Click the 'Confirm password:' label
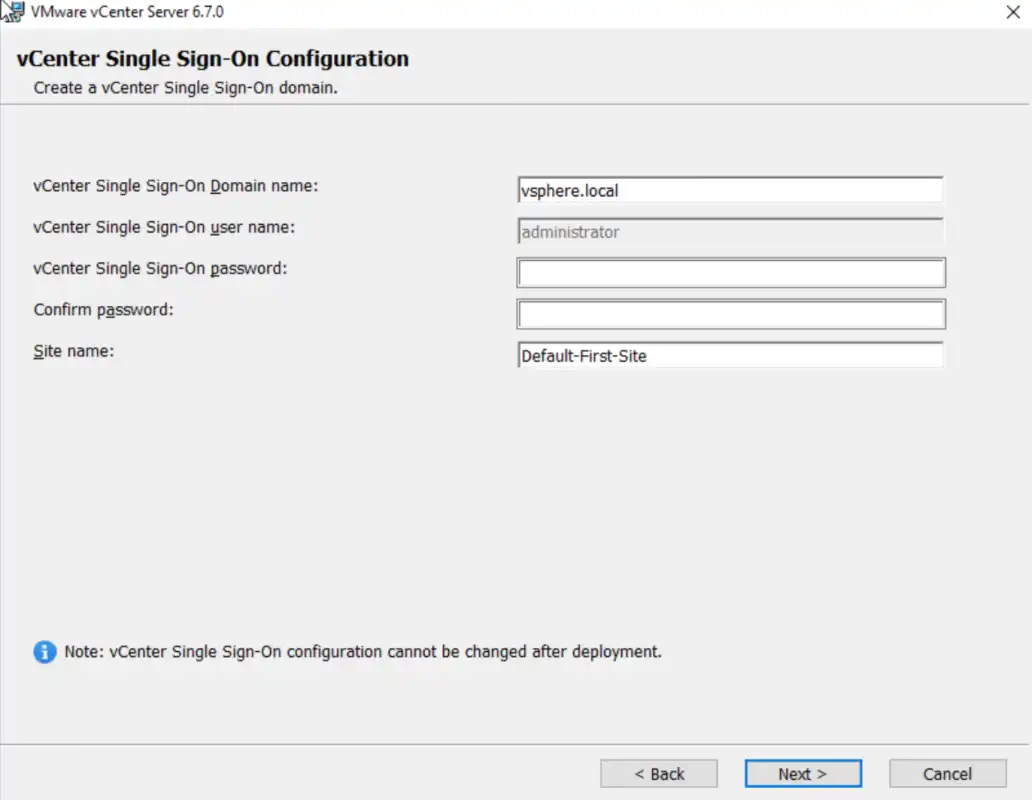The image size is (1032, 800). (103, 310)
